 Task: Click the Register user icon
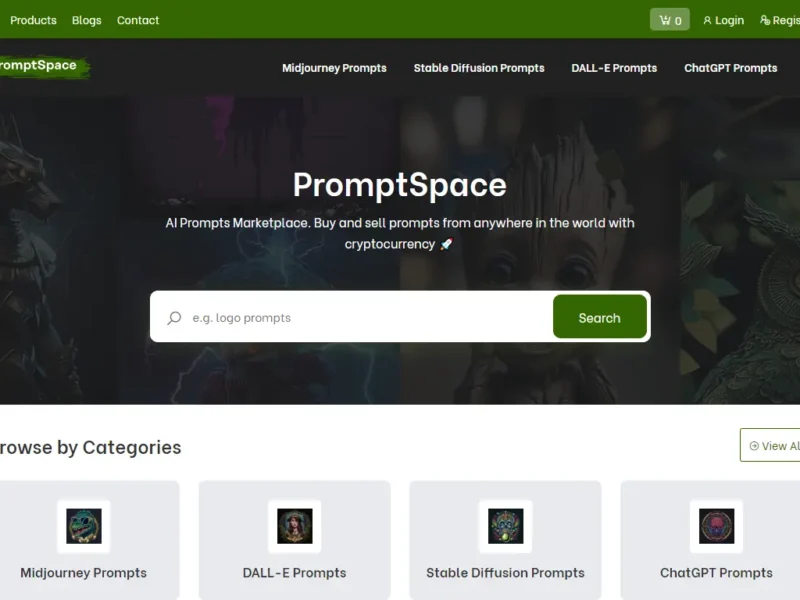coord(765,20)
